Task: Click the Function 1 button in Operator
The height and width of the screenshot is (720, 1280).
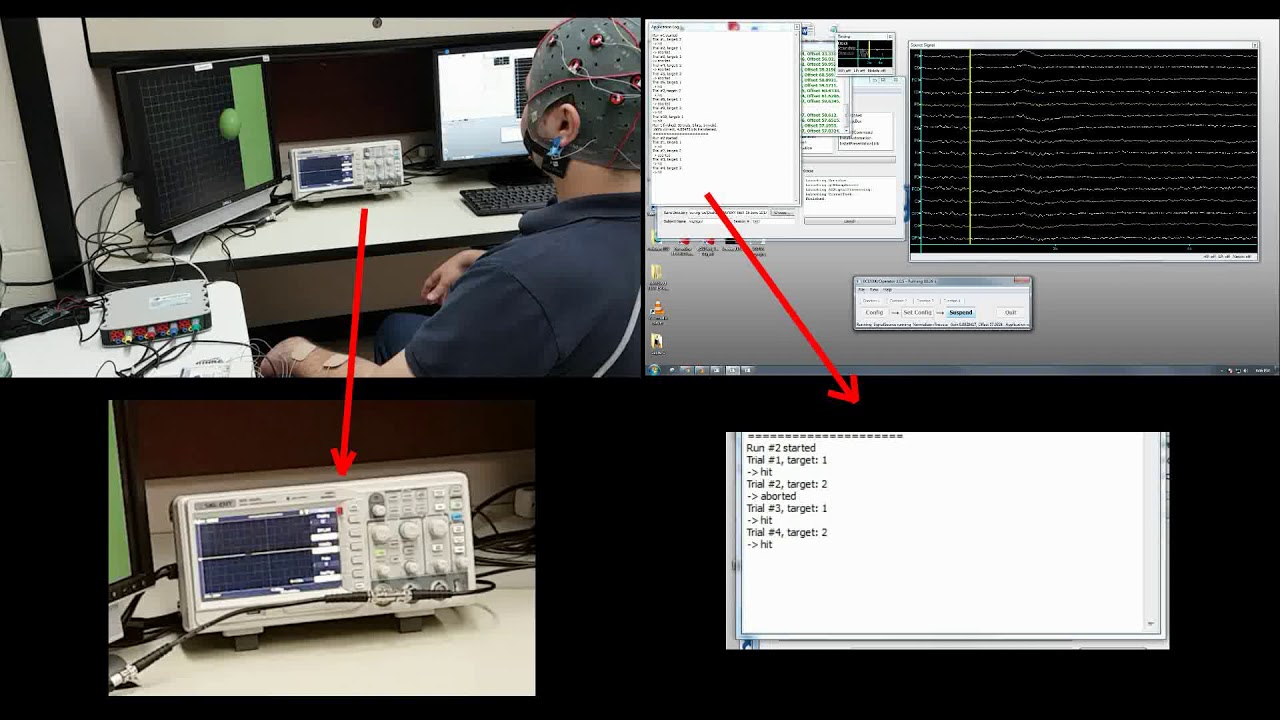Action: 871,300
